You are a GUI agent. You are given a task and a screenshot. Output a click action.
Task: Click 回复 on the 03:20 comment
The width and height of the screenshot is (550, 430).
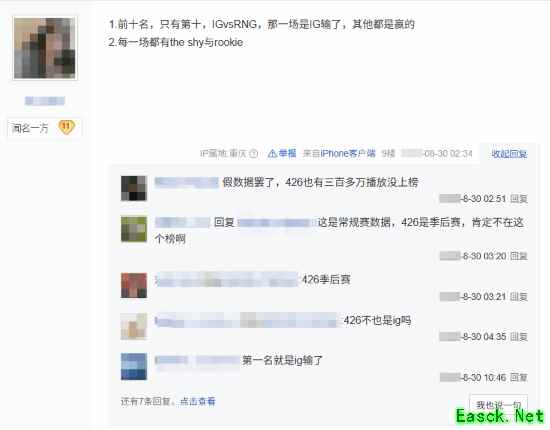pyautogui.click(x=519, y=256)
